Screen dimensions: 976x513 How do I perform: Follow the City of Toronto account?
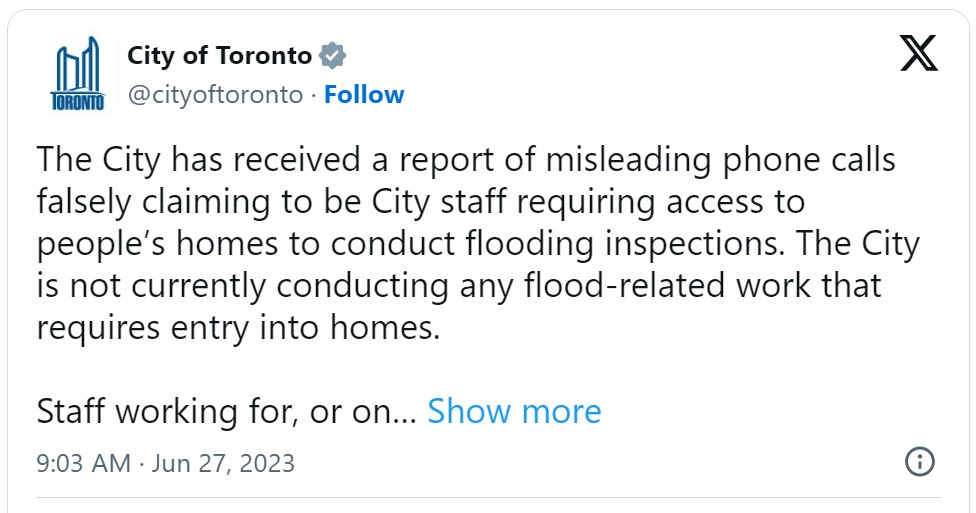coord(364,95)
